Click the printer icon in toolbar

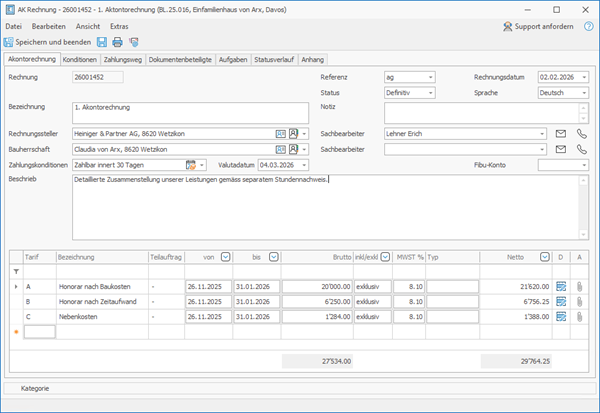tap(117, 42)
